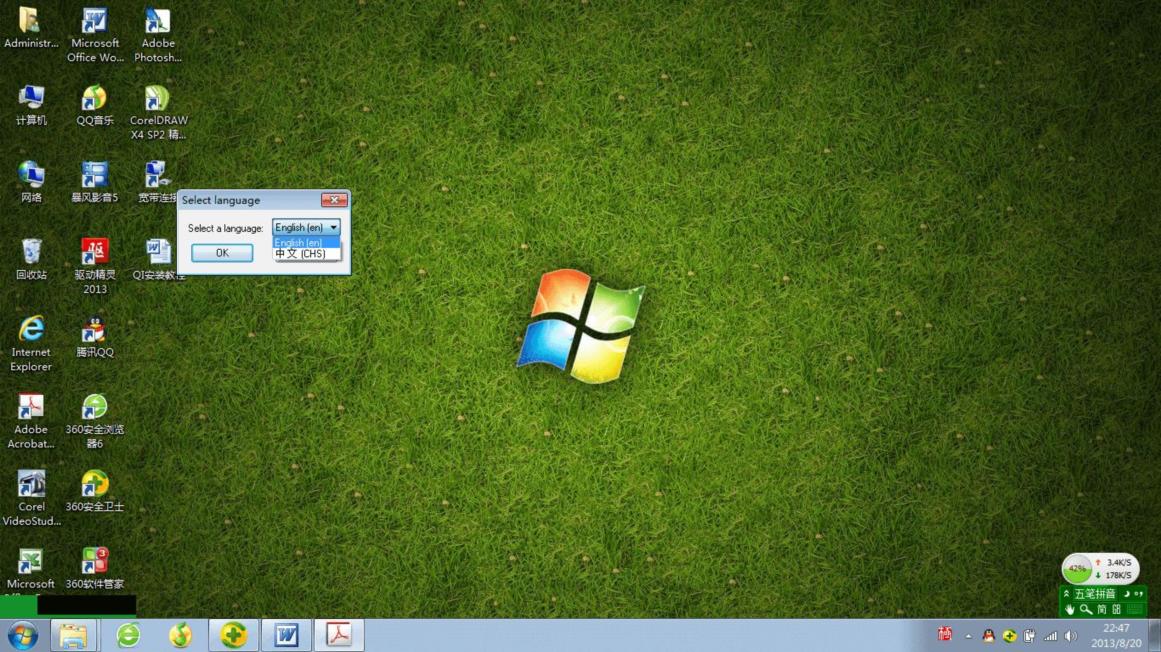Confirm language with the OK button
The height and width of the screenshot is (652, 1161).
coord(222,253)
